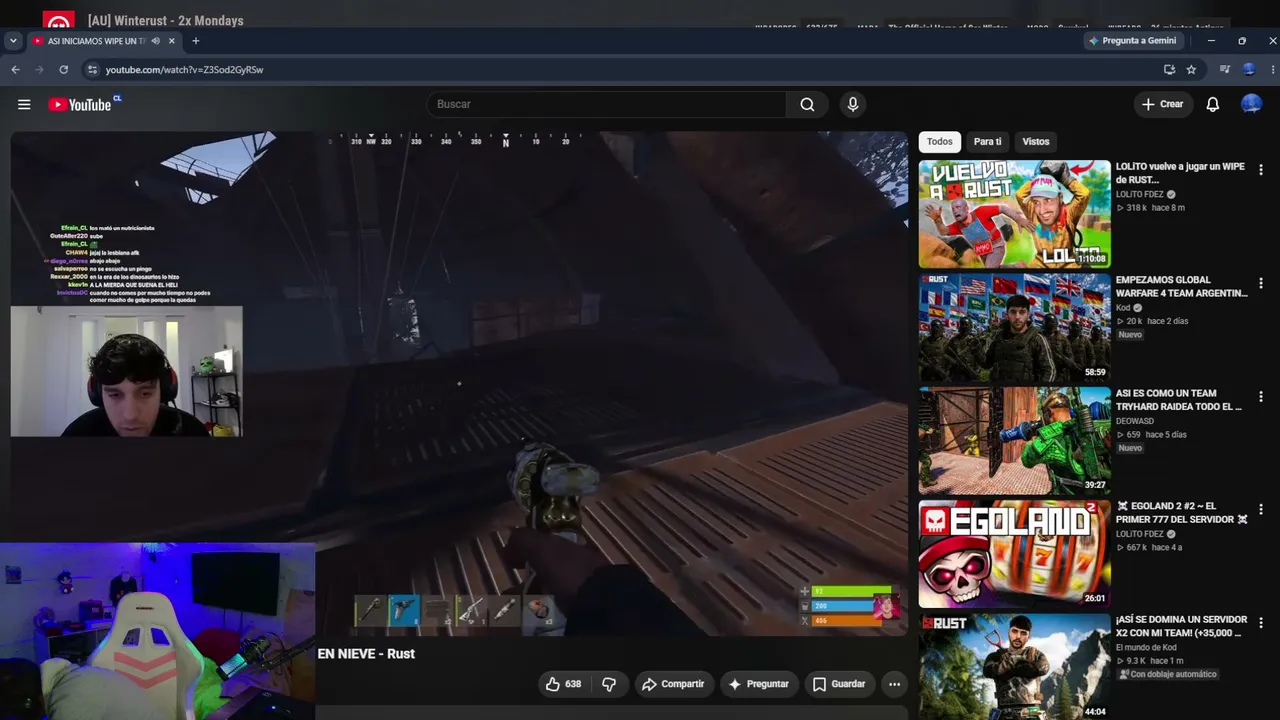Open site information icon in address bar

pos(92,69)
